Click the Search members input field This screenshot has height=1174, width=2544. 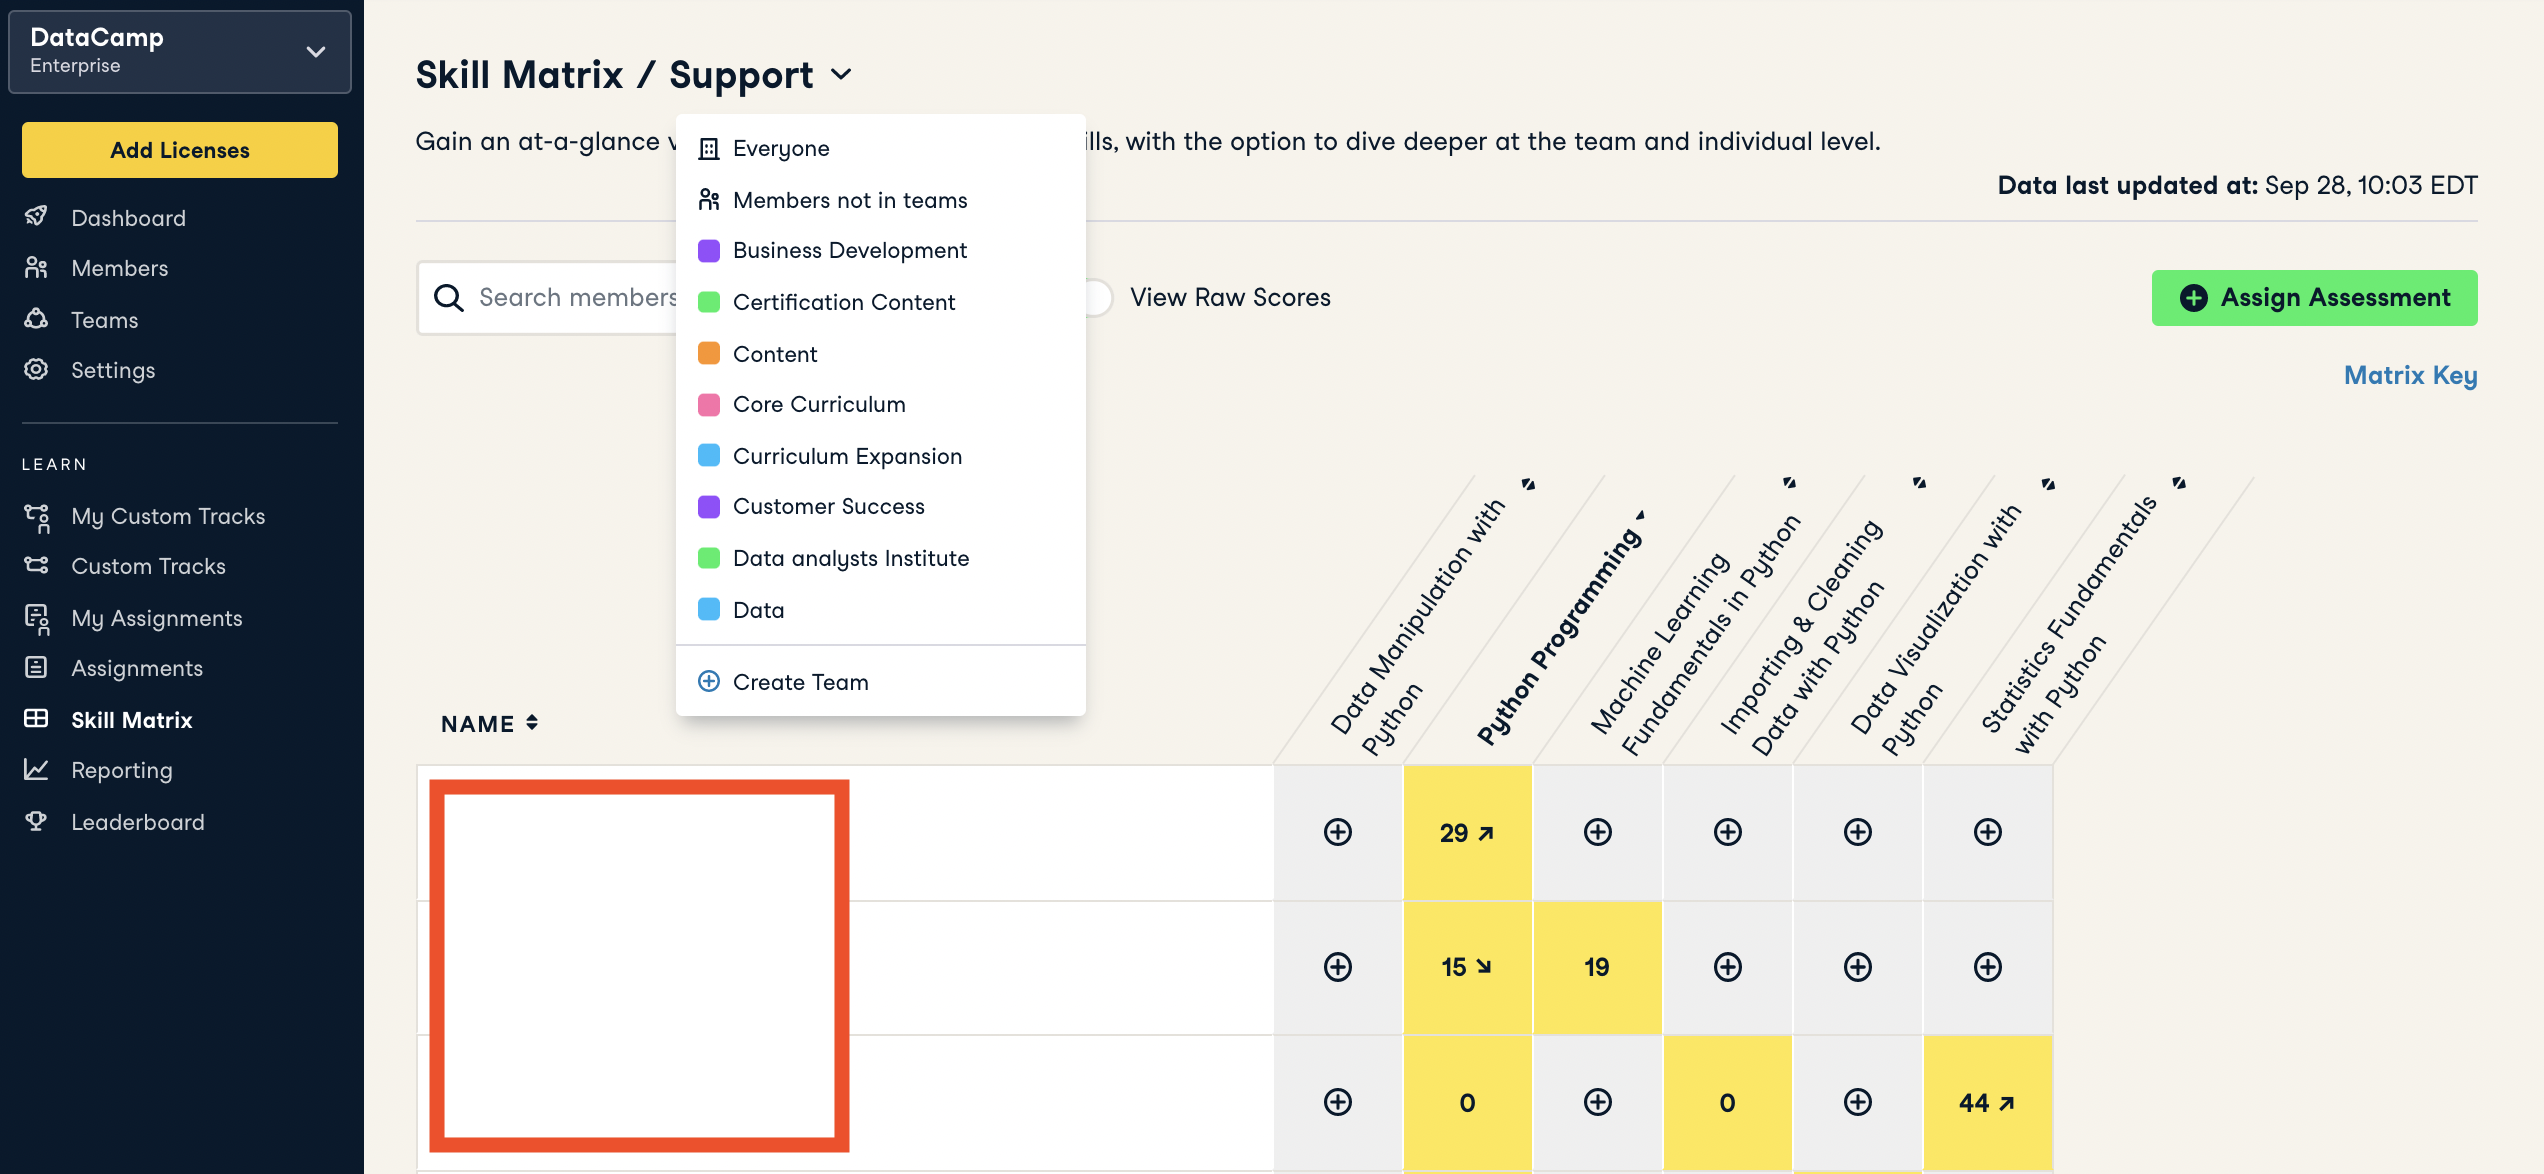(577, 298)
